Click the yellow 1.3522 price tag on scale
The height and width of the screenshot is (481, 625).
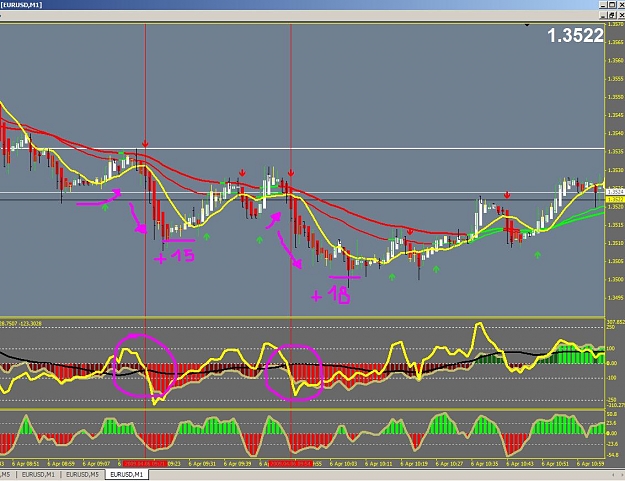[616, 199]
